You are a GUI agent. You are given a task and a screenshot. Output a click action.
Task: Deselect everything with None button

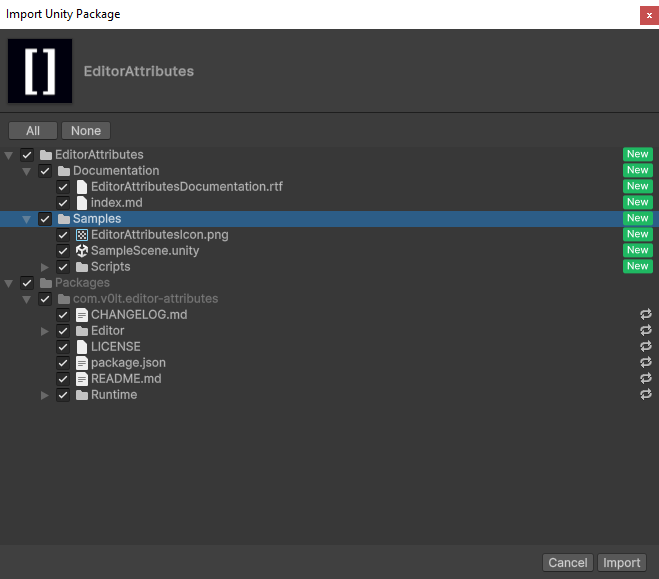tap(86, 131)
